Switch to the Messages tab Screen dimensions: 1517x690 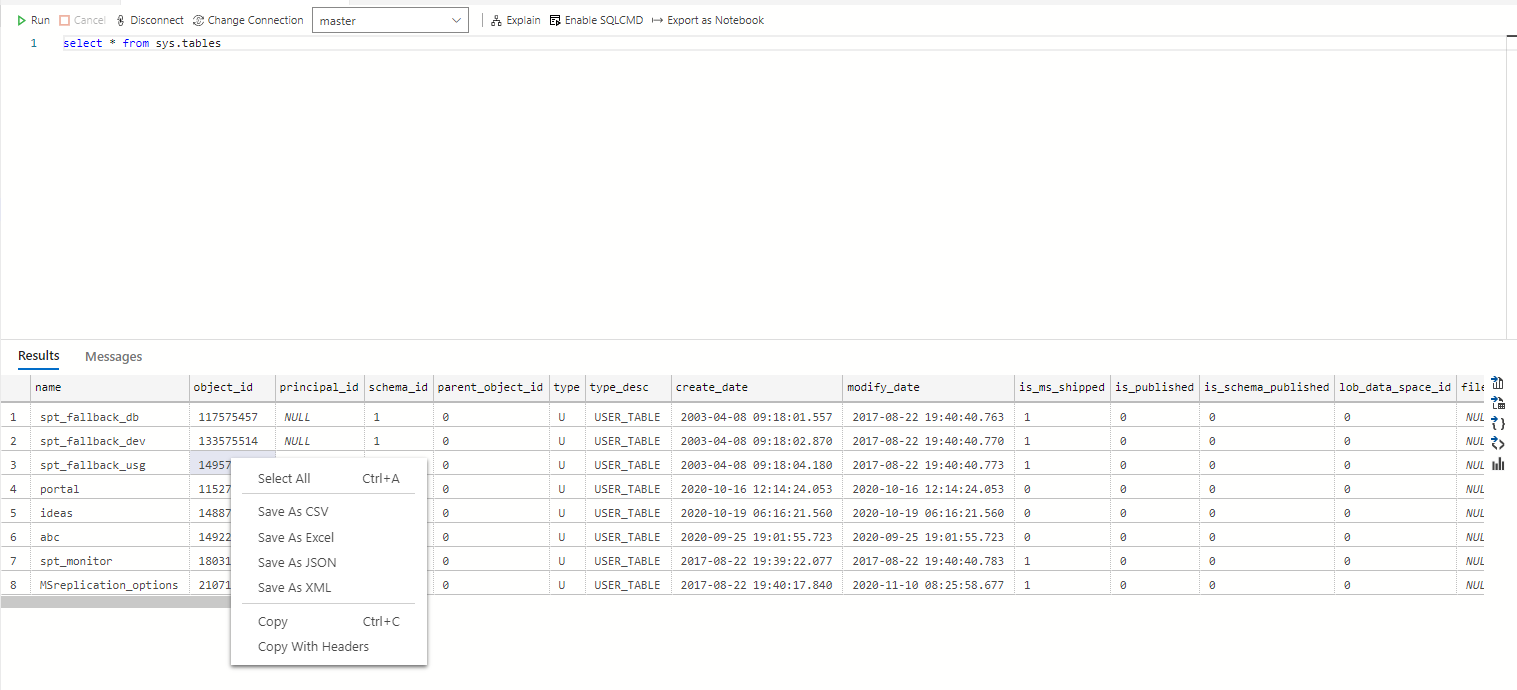point(113,356)
